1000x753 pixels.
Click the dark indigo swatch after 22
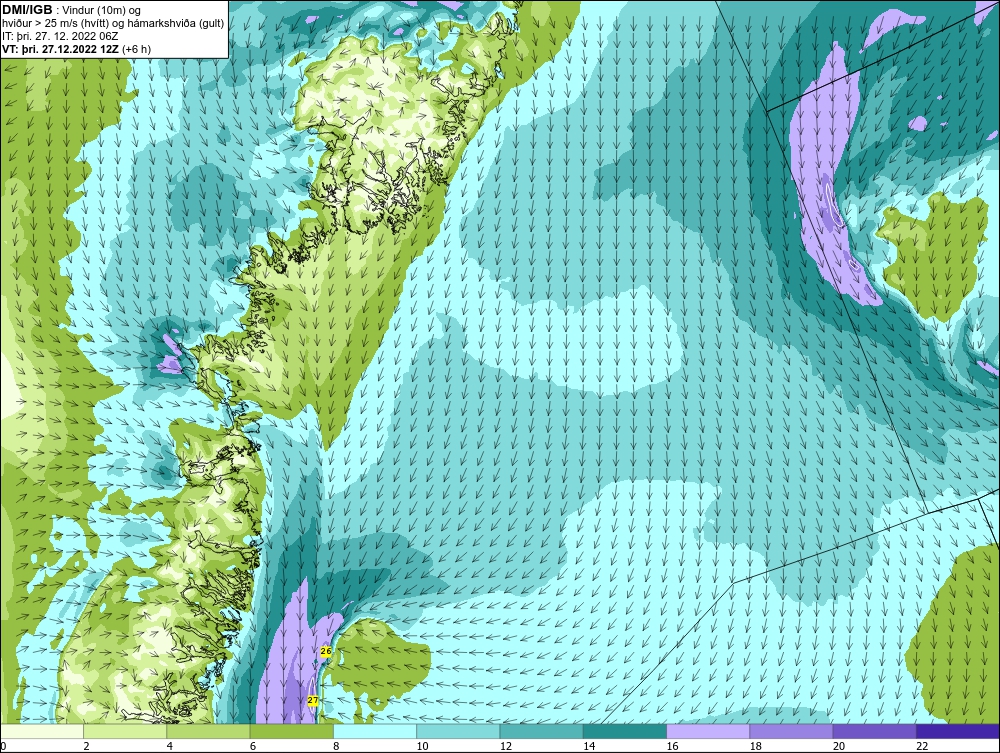[958, 731]
